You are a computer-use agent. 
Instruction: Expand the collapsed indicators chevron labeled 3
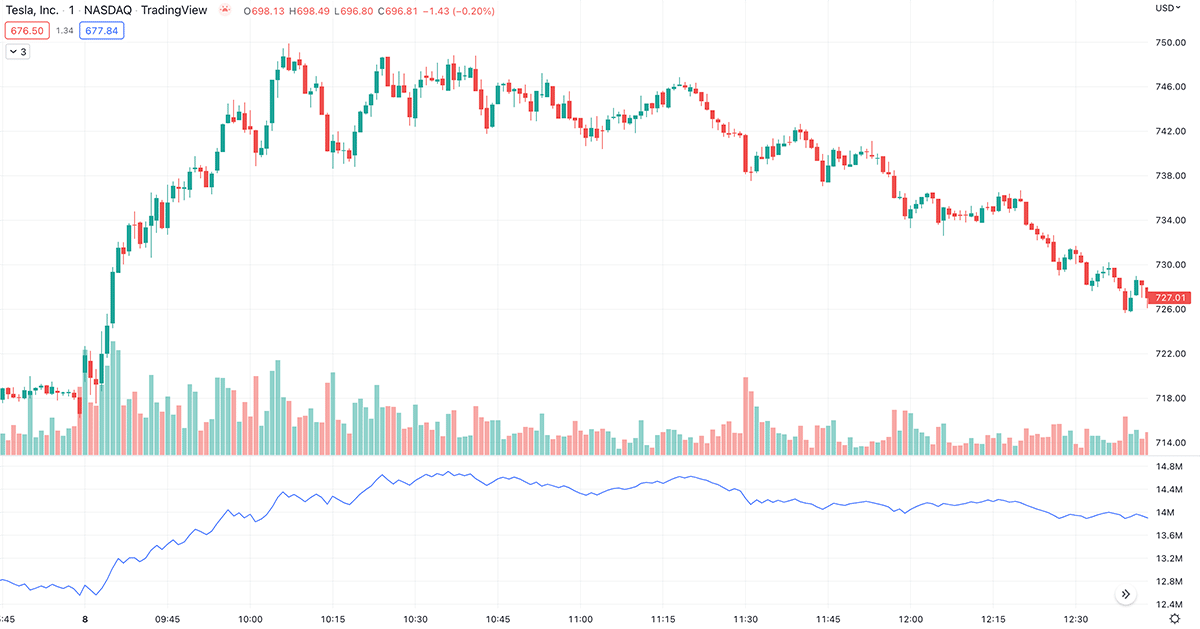pos(18,50)
